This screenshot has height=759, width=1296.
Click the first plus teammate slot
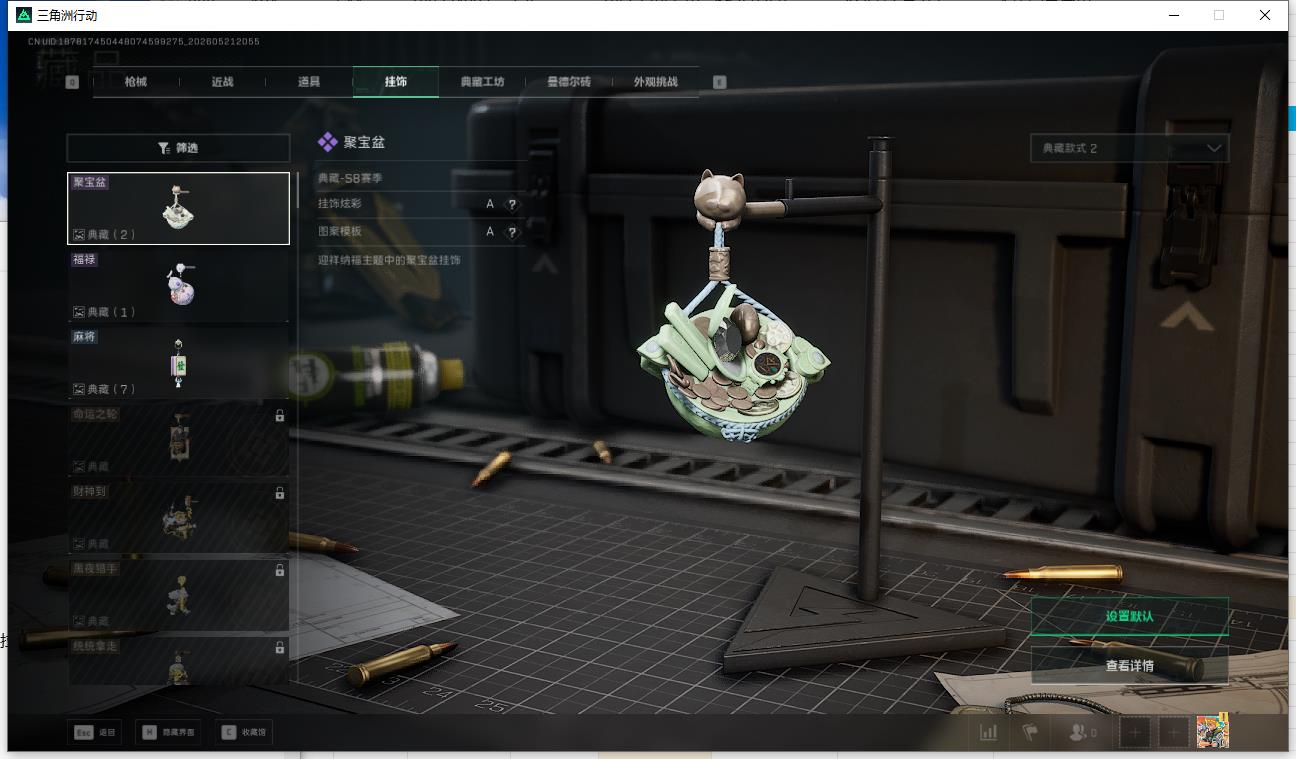coord(1135,733)
